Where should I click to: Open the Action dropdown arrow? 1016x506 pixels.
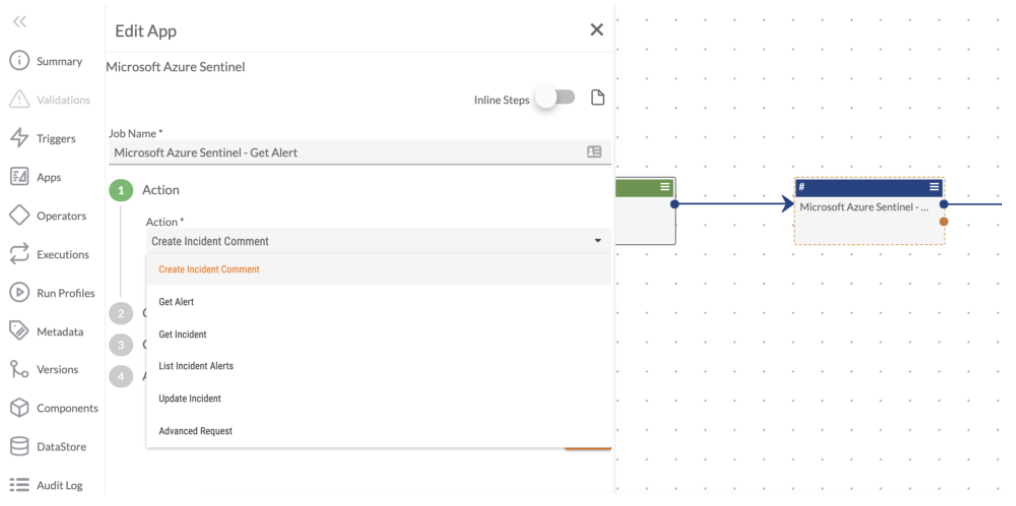(x=597, y=241)
